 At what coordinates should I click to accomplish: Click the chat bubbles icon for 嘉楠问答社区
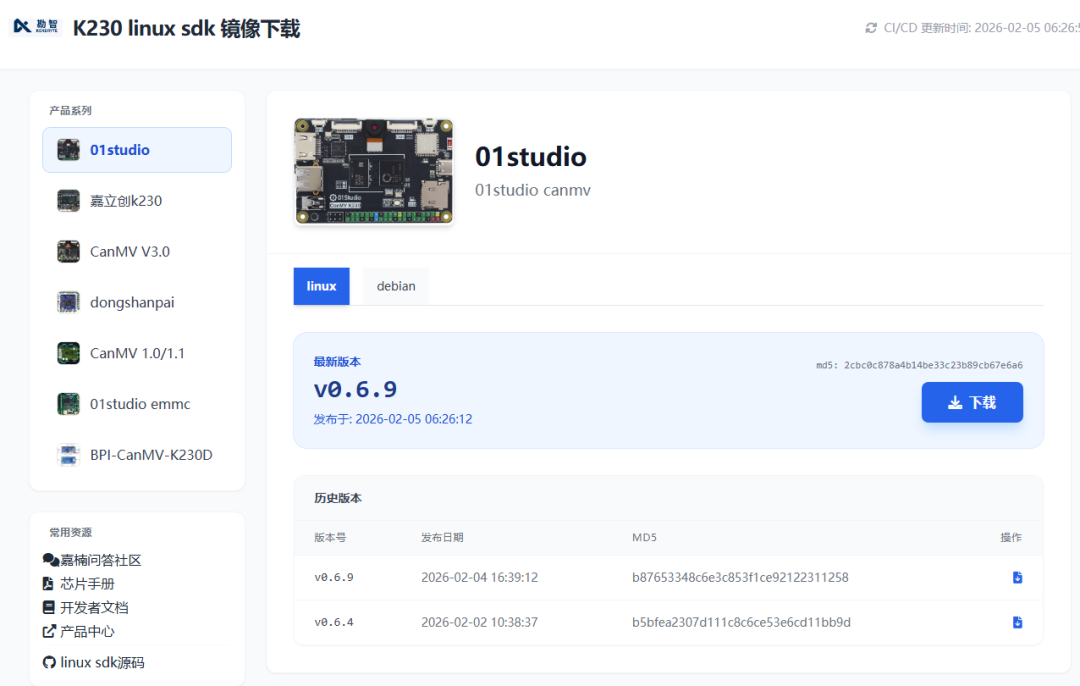point(50,560)
